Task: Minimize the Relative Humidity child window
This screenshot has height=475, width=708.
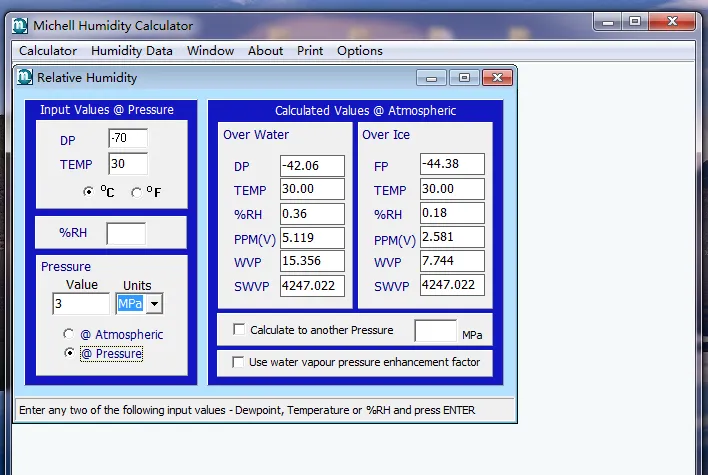Action: click(x=431, y=78)
